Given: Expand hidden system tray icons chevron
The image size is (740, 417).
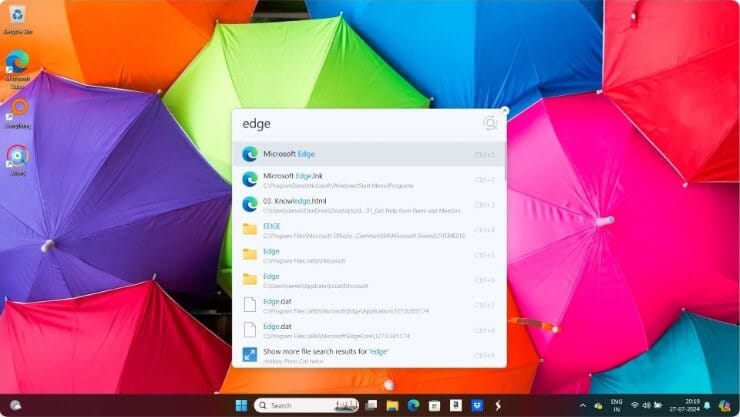Looking at the screenshot, I should pyautogui.click(x=582, y=405).
